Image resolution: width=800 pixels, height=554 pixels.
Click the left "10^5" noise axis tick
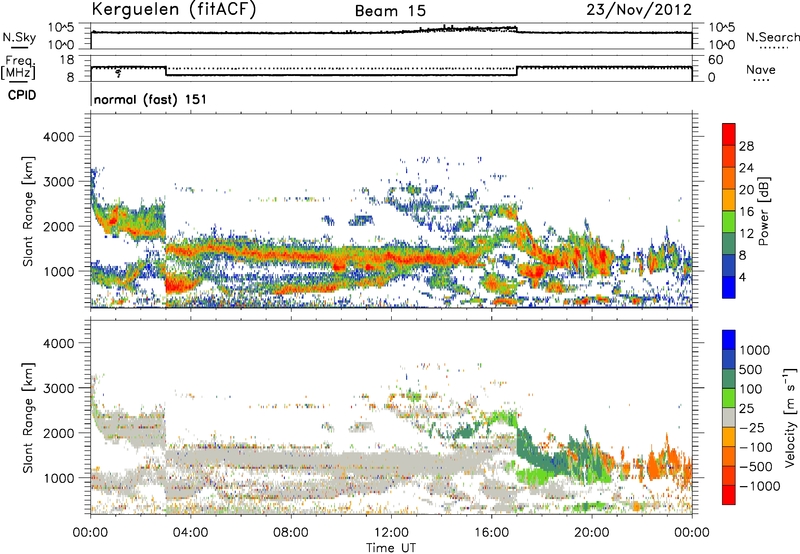[61, 28]
